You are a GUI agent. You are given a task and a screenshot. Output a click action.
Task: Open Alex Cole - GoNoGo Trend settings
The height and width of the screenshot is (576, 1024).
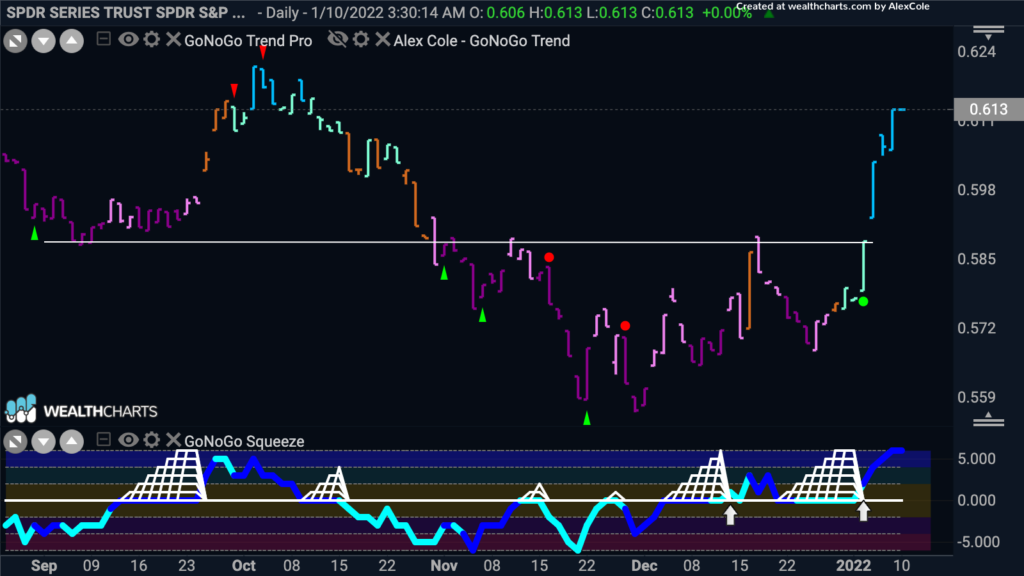(x=361, y=39)
